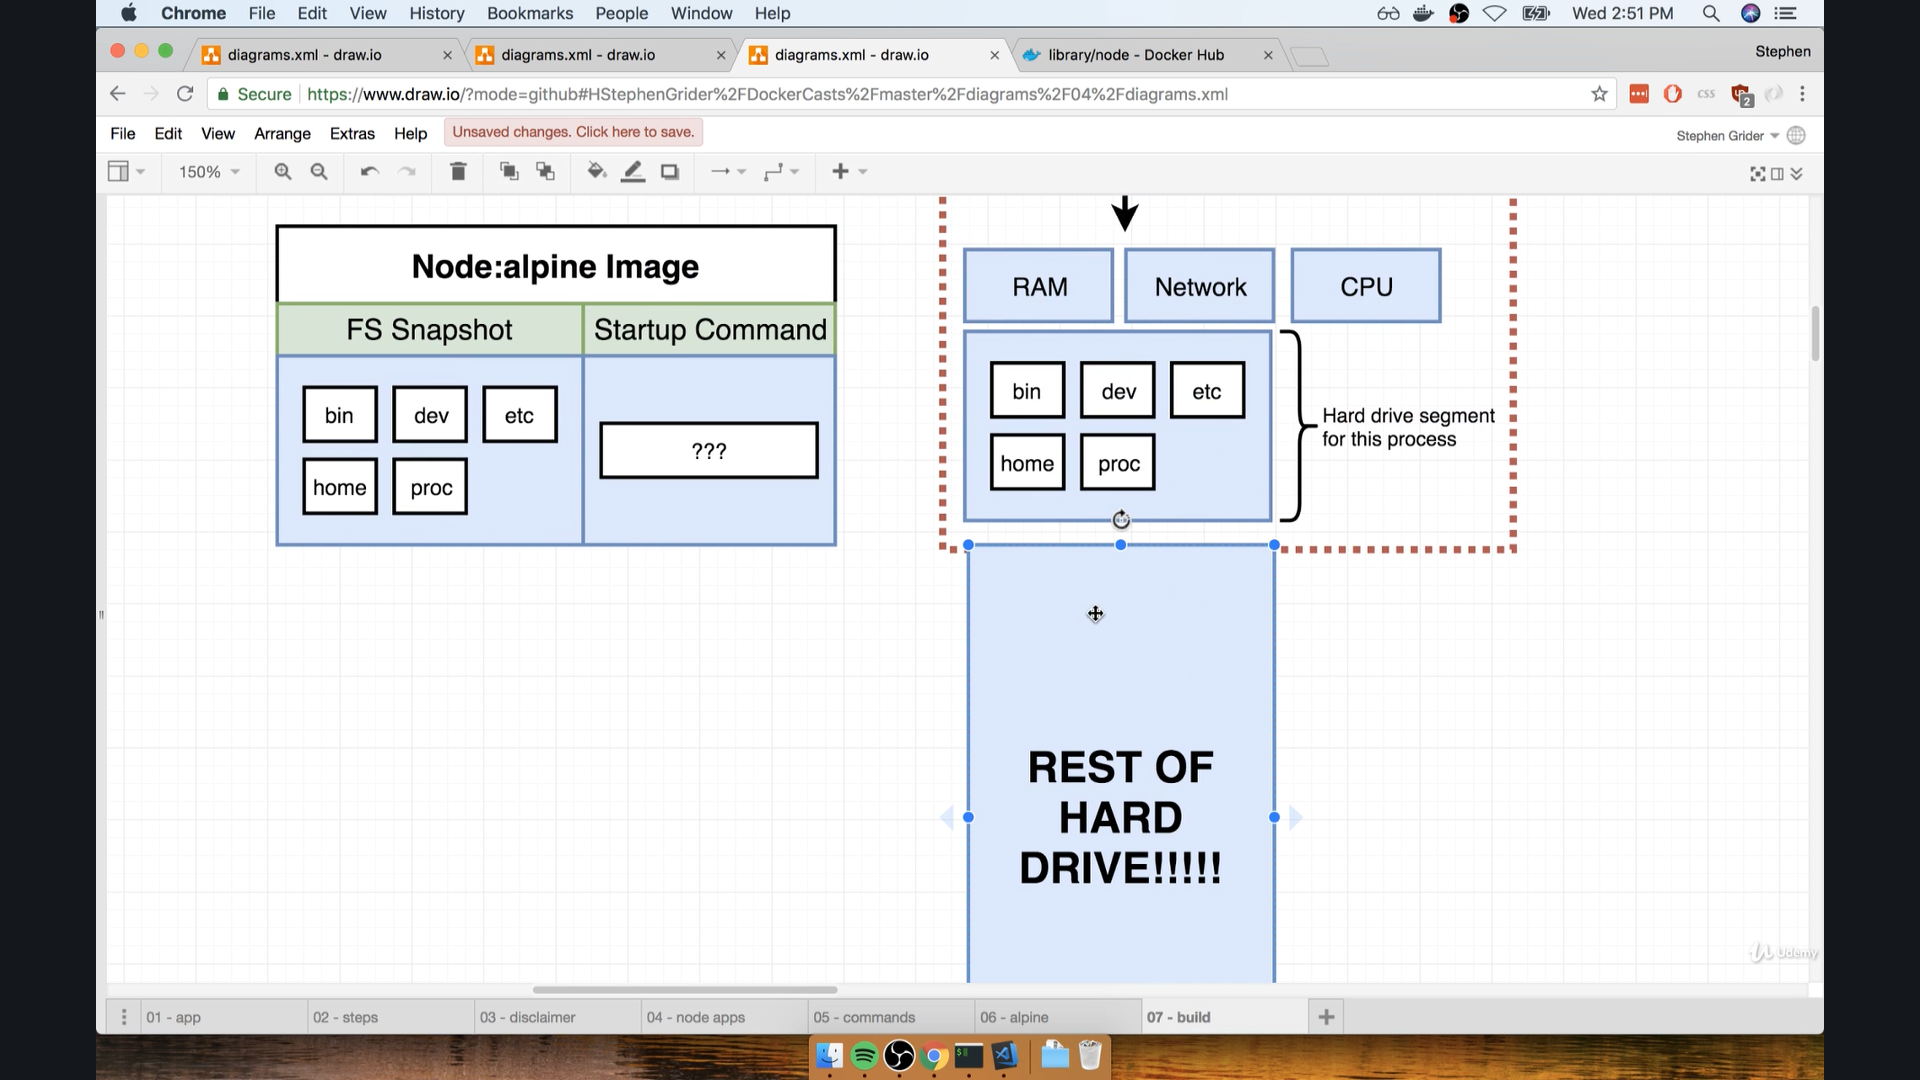The height and width of the screenshot is (1080, 1920).
Task: Send selection to front icon
Action: 509,172
